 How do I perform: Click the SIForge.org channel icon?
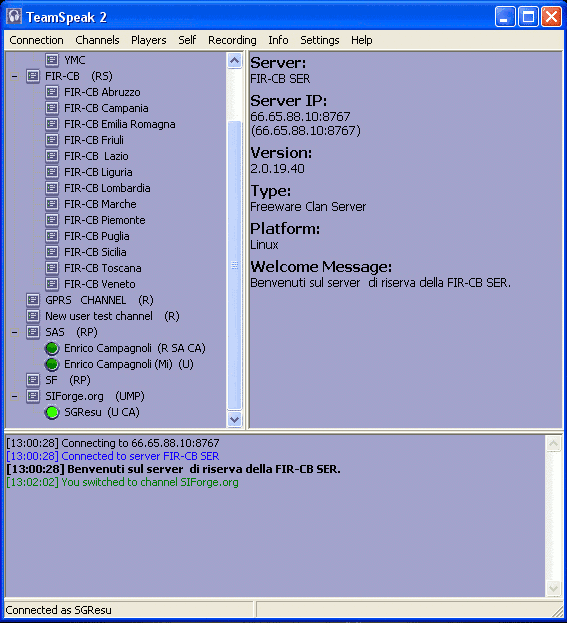coord(33,396)
